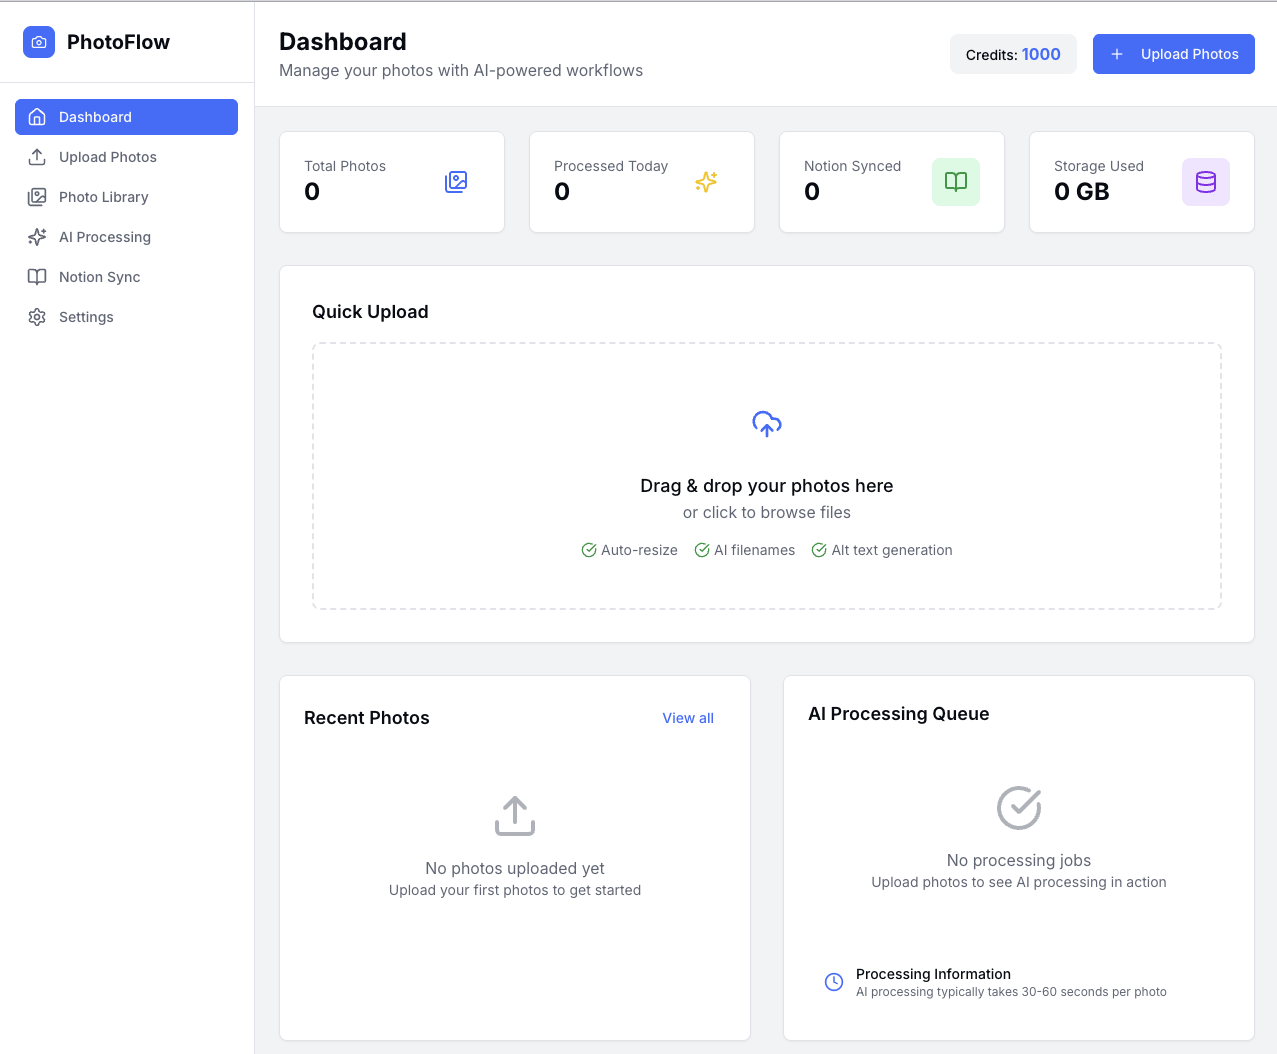Navigate to Notion Sync in sidebar

click(x=99, y=277)
